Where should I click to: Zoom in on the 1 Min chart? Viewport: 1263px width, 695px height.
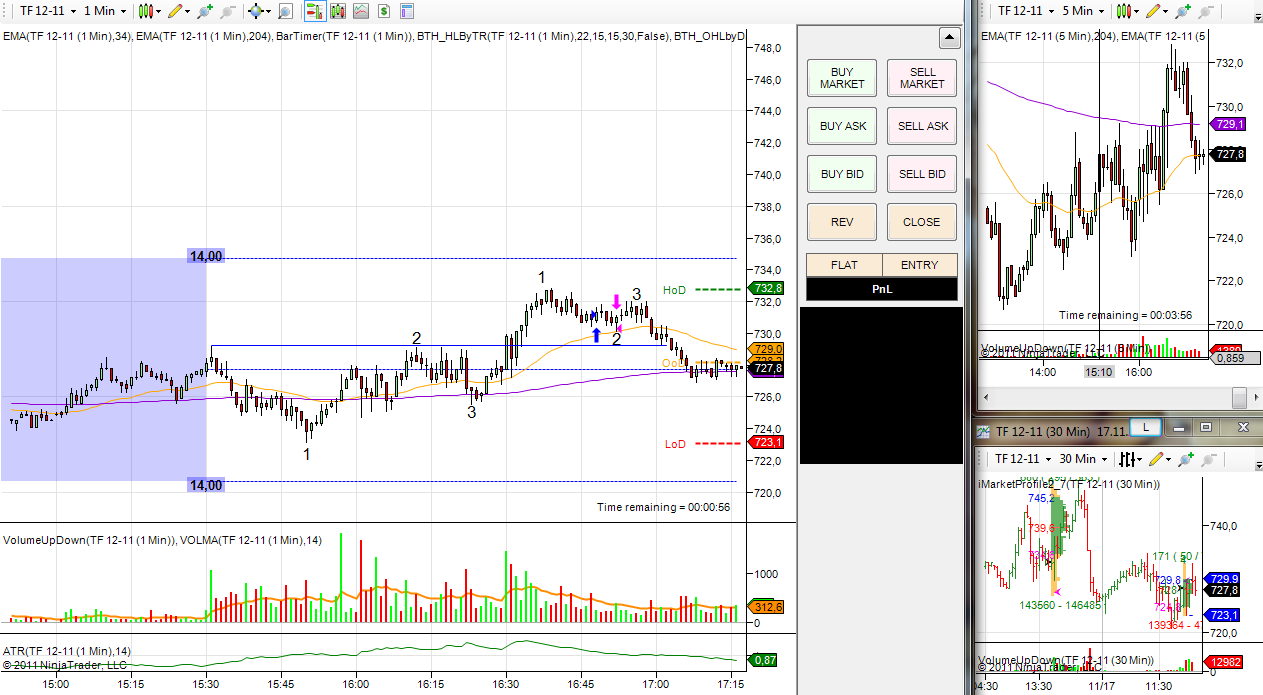click(x=205, y=11)
